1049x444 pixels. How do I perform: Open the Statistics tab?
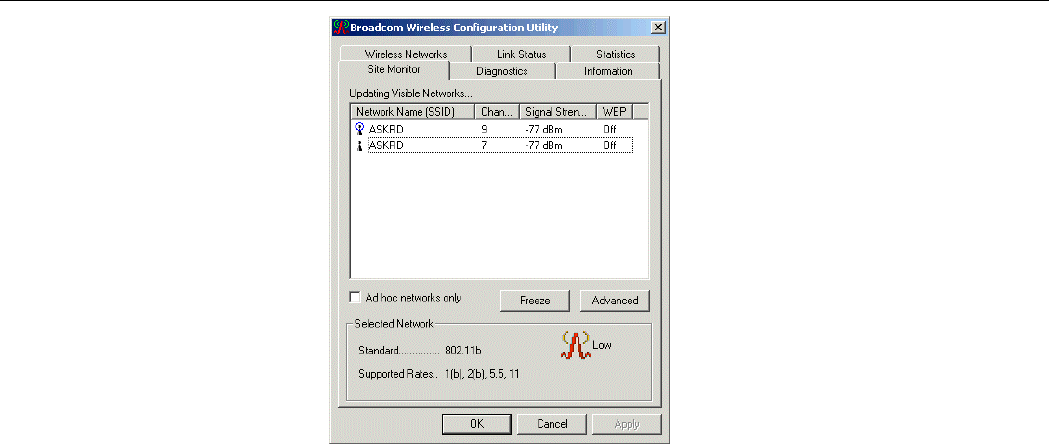[x=615, y=54]
